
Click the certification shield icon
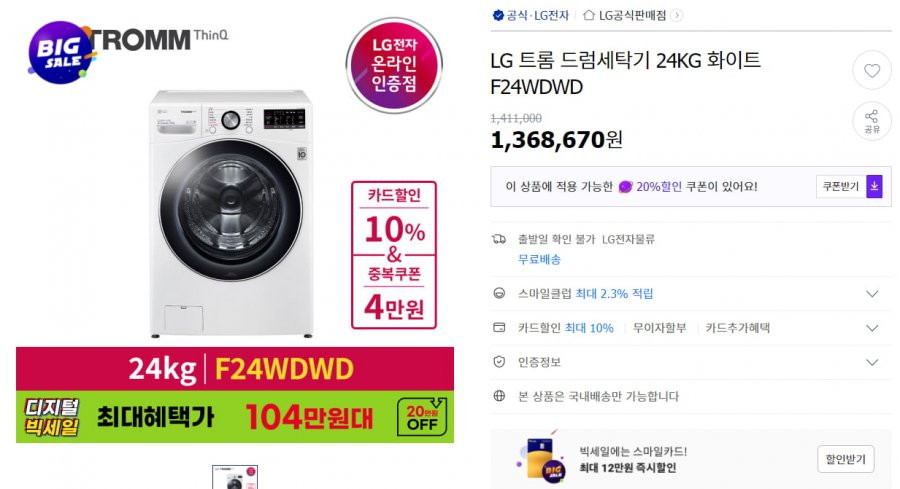(499, 362)
